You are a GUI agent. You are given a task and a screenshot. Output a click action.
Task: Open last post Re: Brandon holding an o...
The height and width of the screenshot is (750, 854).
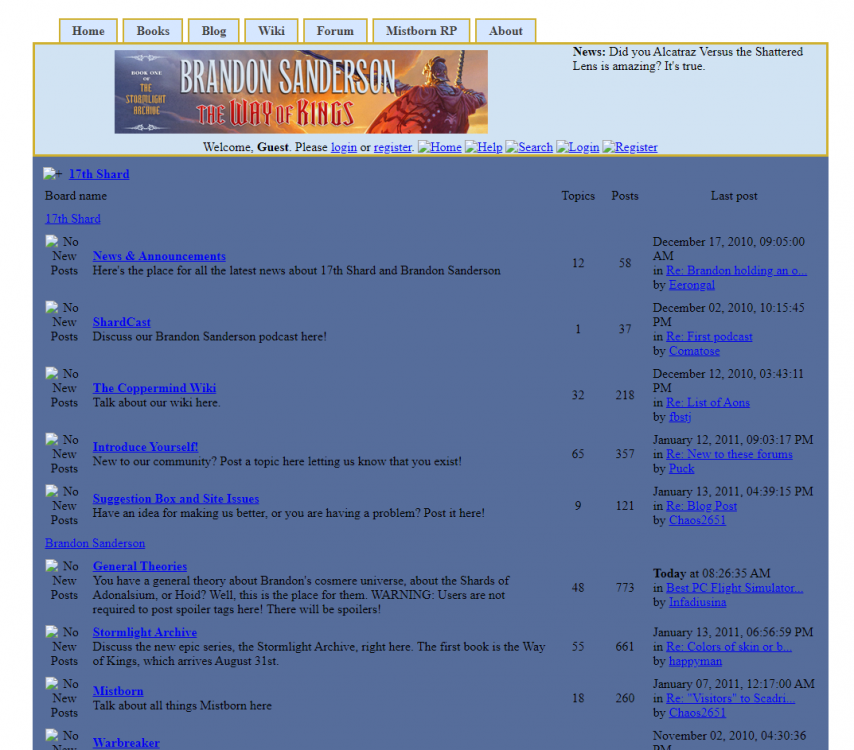[736, 270]
